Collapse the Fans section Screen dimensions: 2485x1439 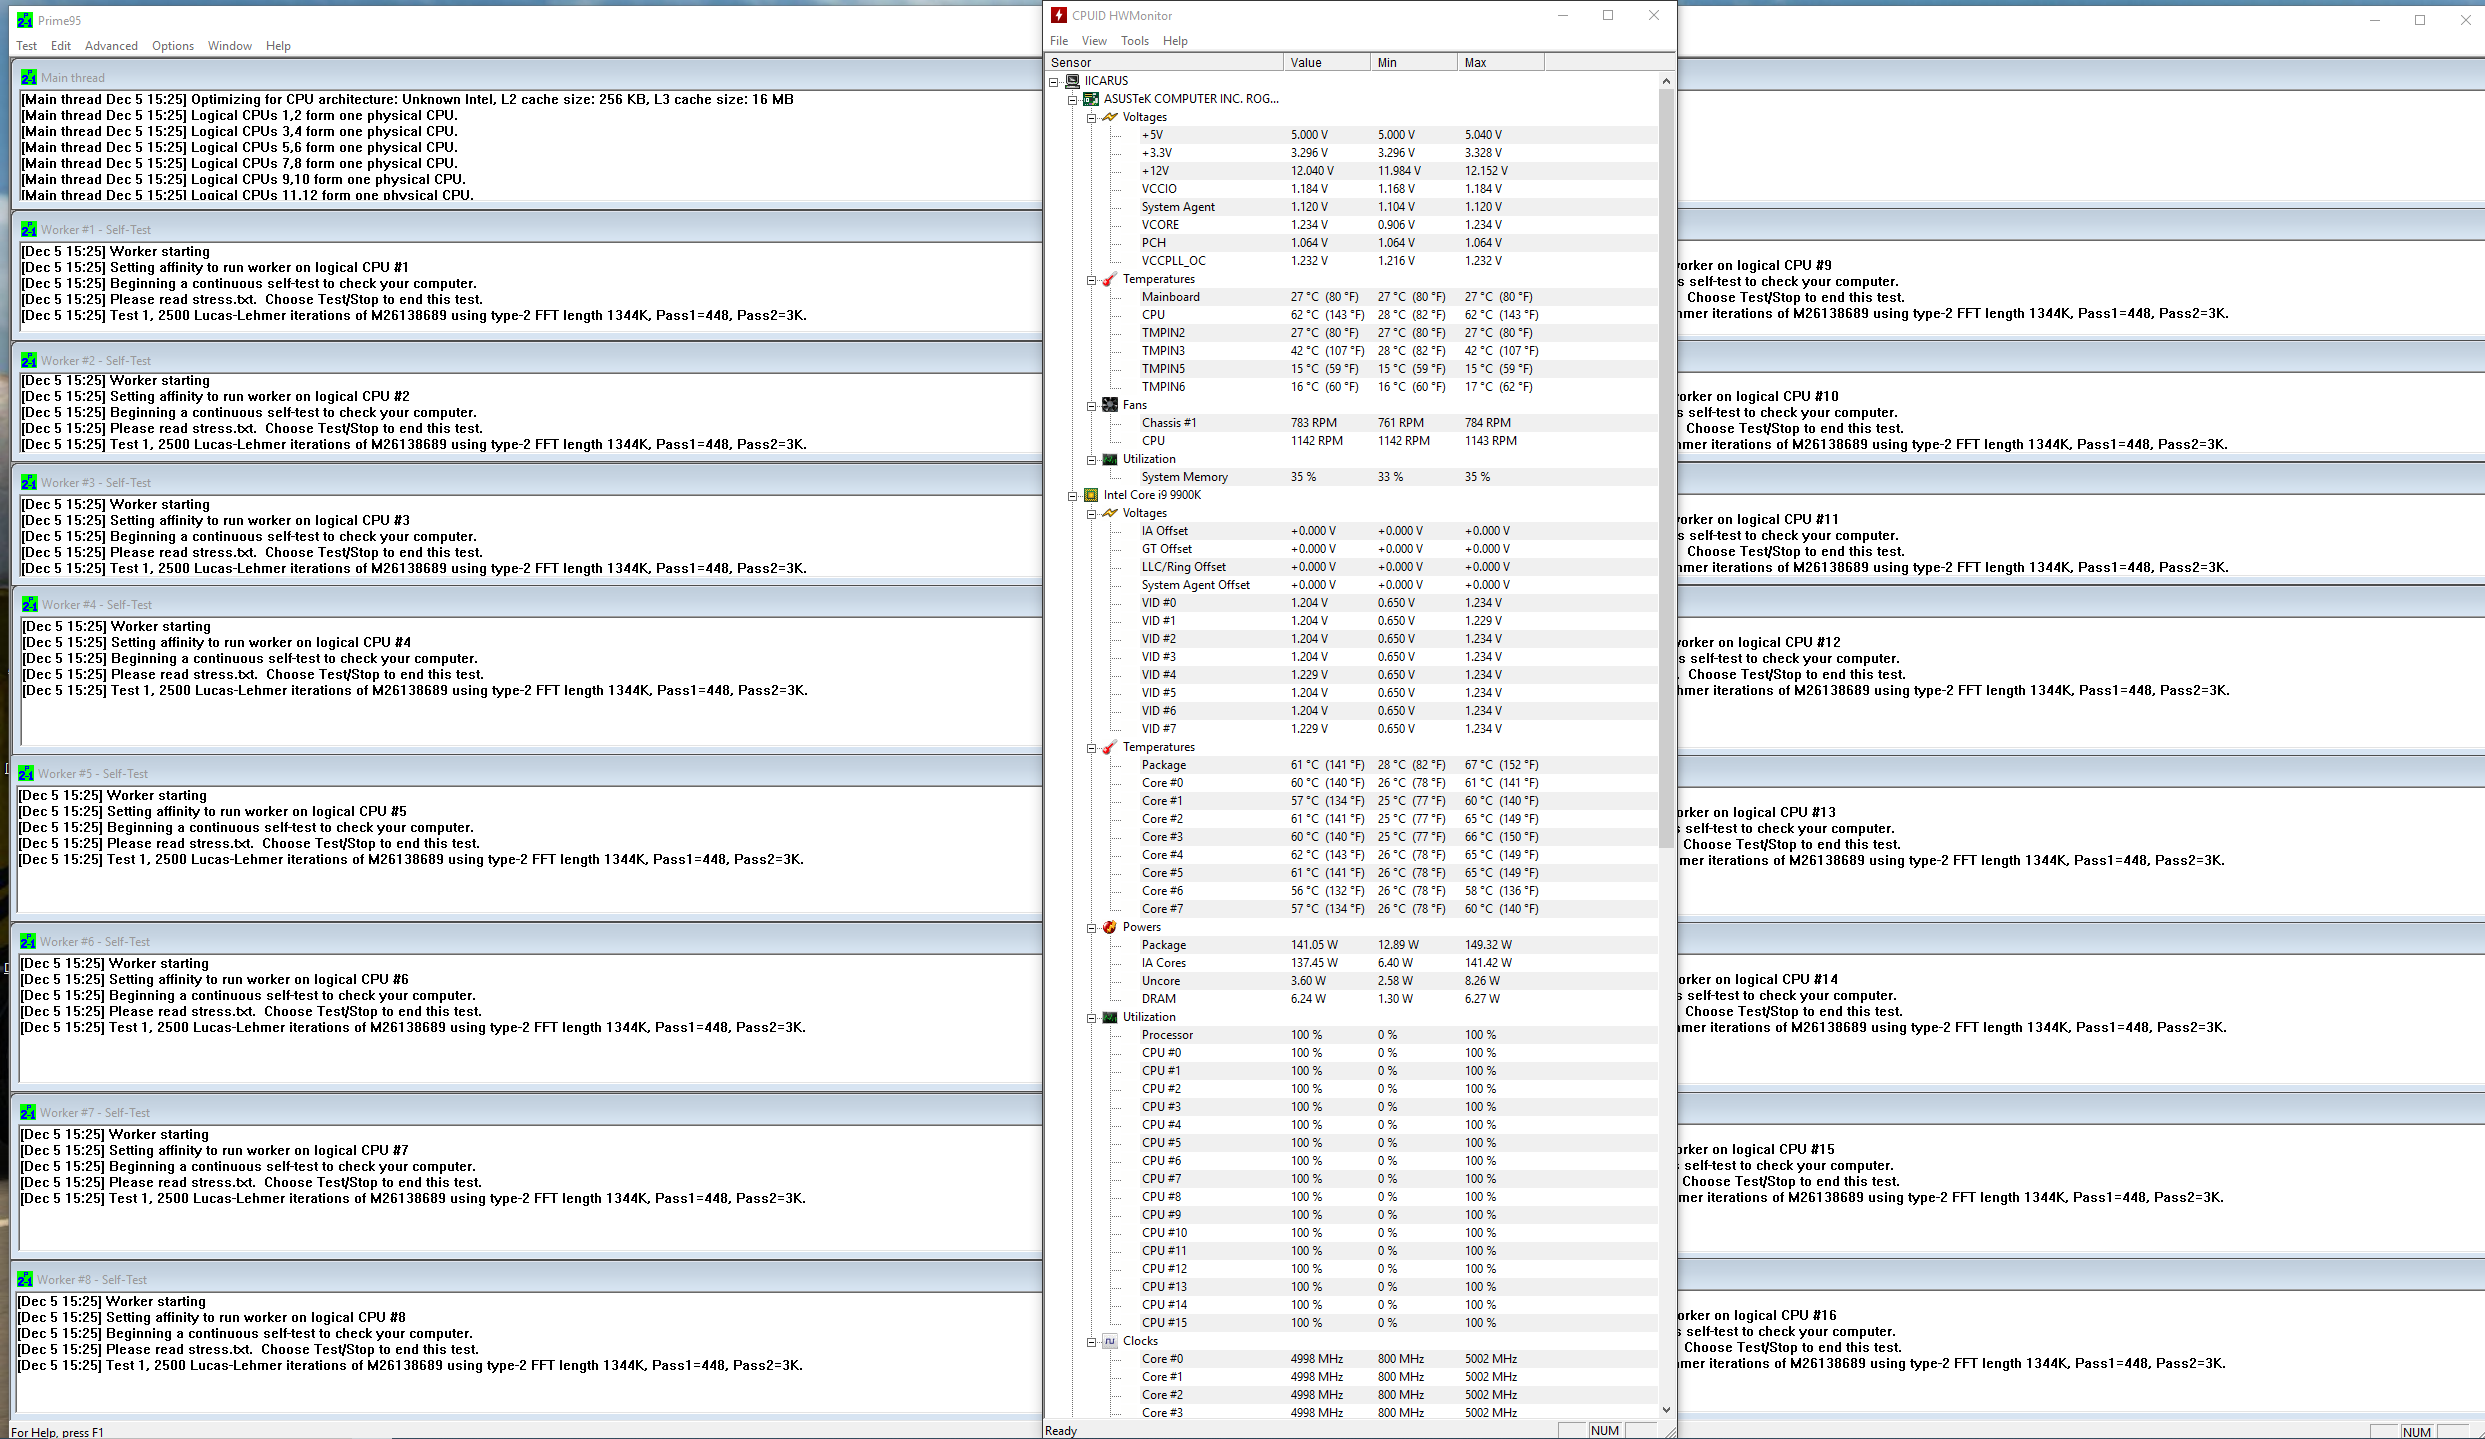(x=1092, y=405)
